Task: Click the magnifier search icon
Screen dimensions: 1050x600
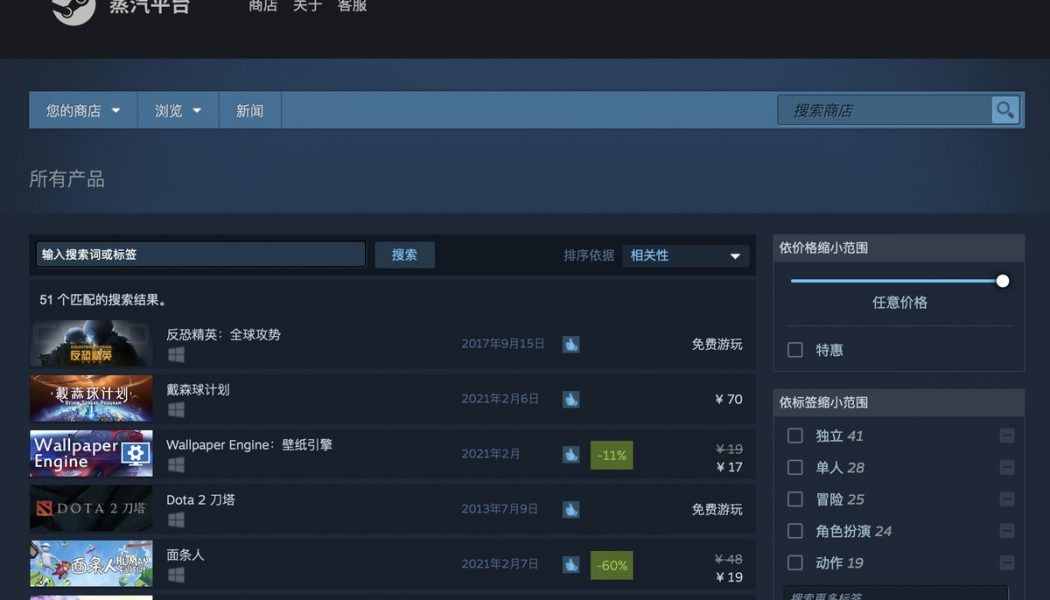Action: click(x=1004, y=110)
